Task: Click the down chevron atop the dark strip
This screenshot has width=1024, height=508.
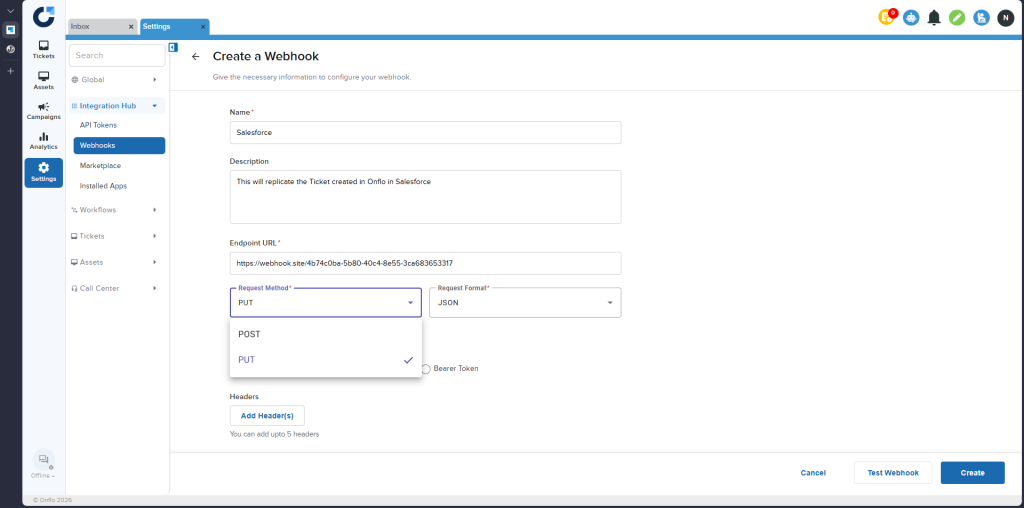Action: 10,11
